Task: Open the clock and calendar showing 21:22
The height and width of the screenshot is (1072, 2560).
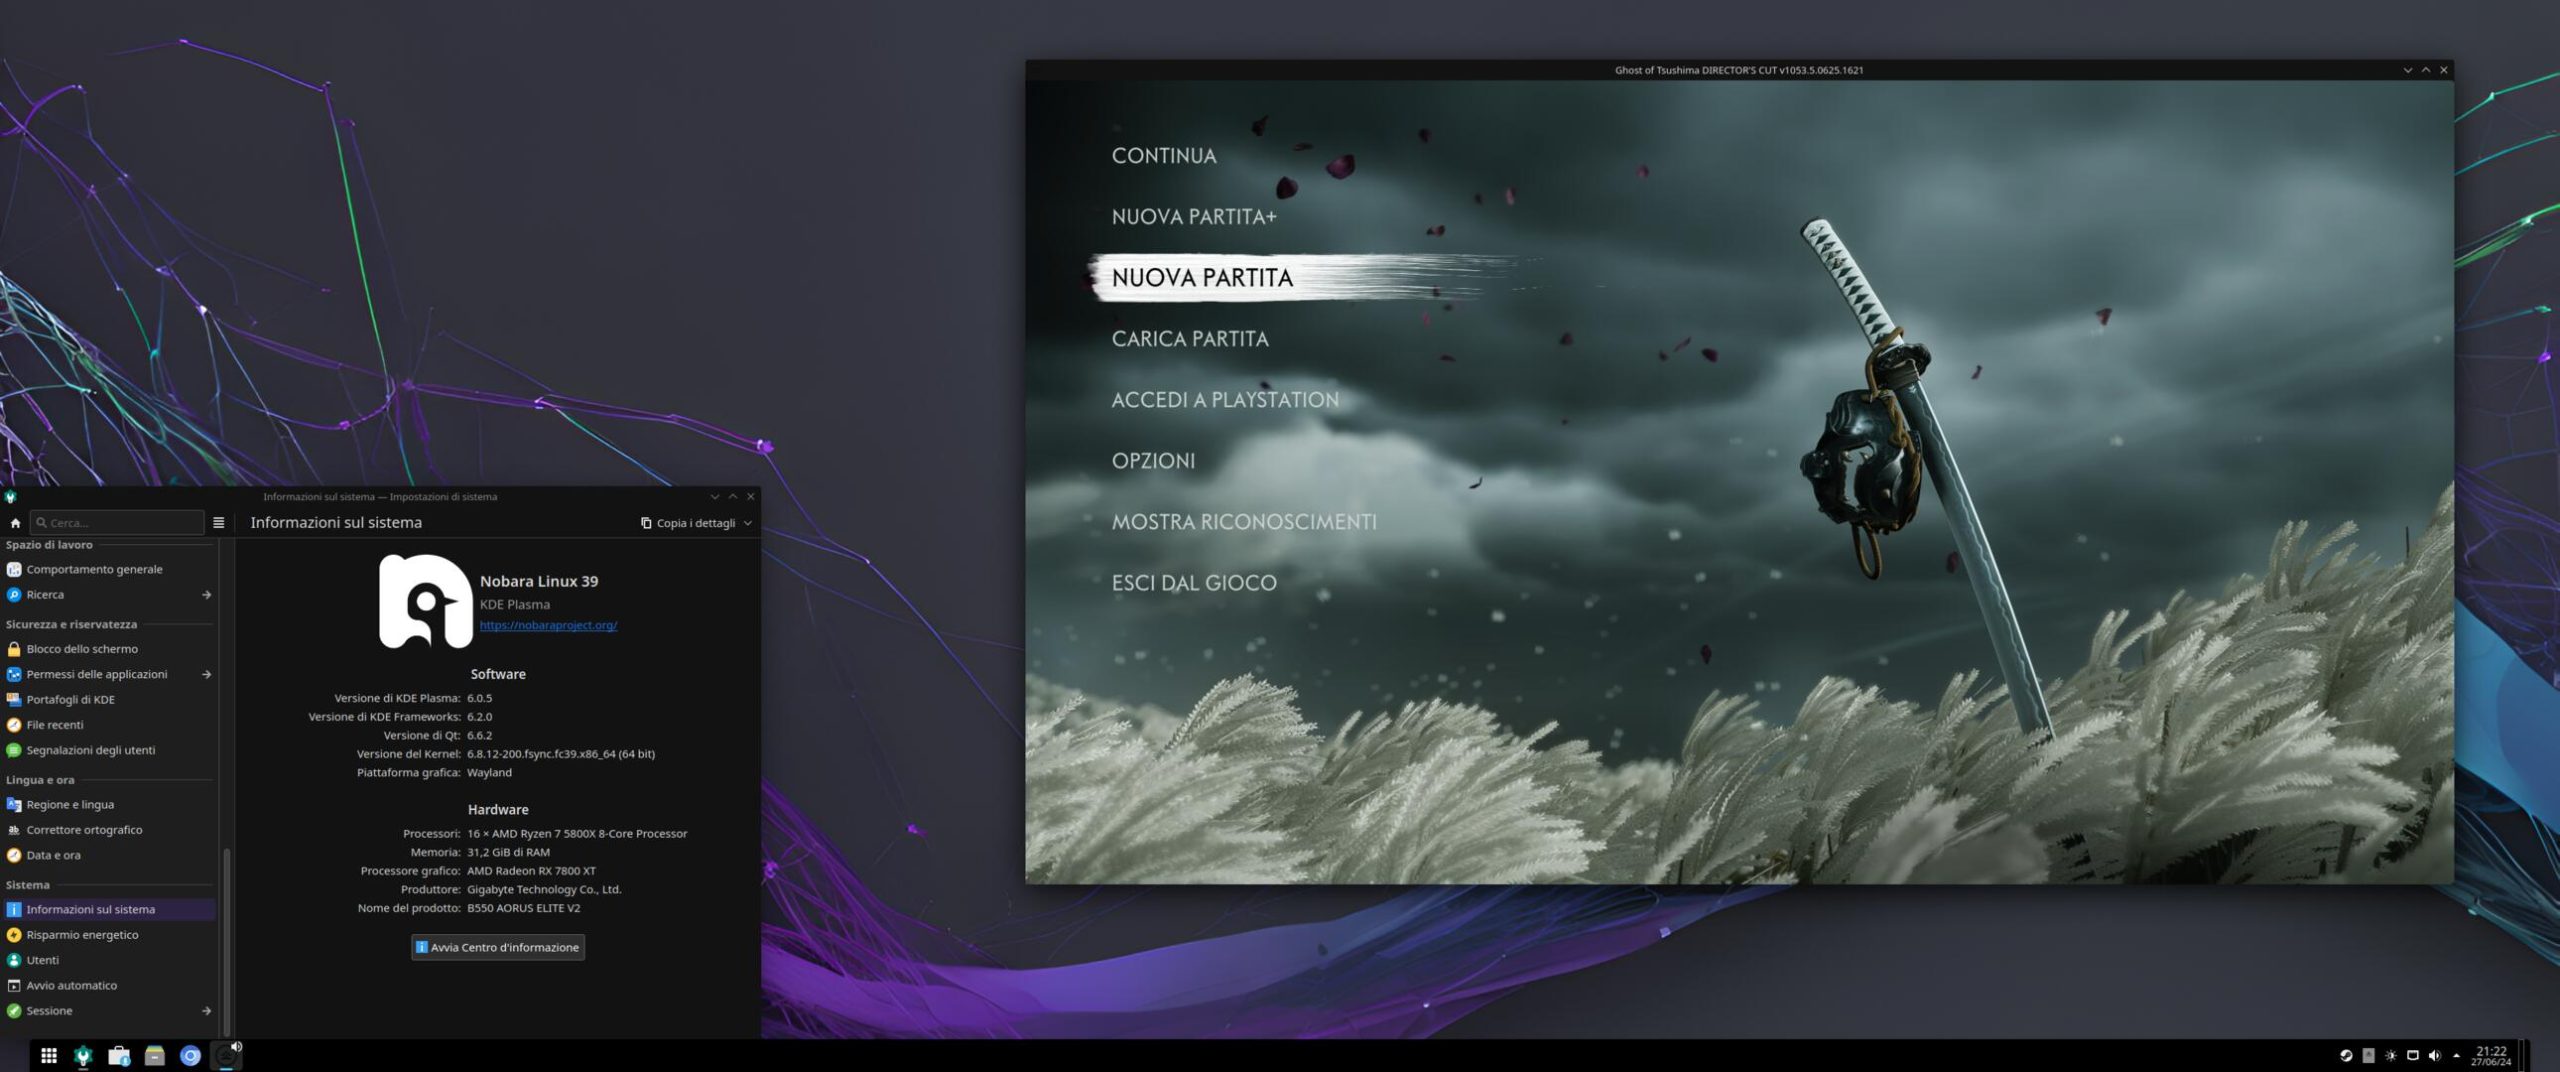Action: coord(2491,1056)
